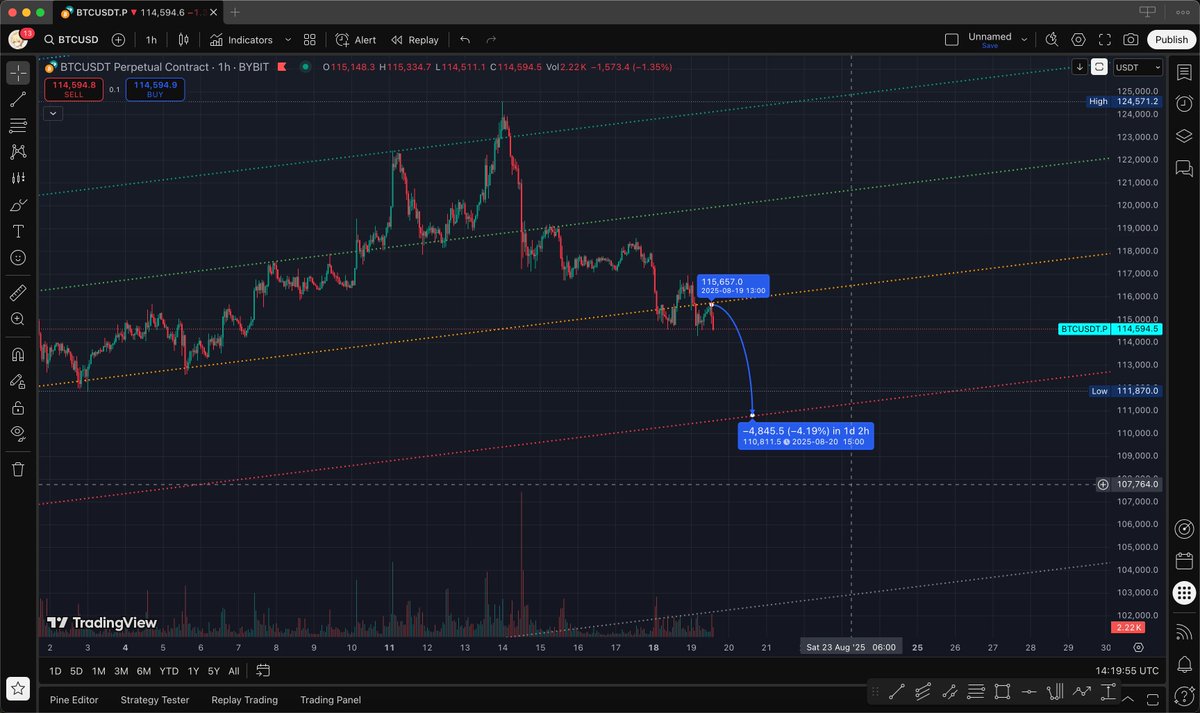Select the 1M date range
Screen dimensions: 1200x713
tap(98, 671)
